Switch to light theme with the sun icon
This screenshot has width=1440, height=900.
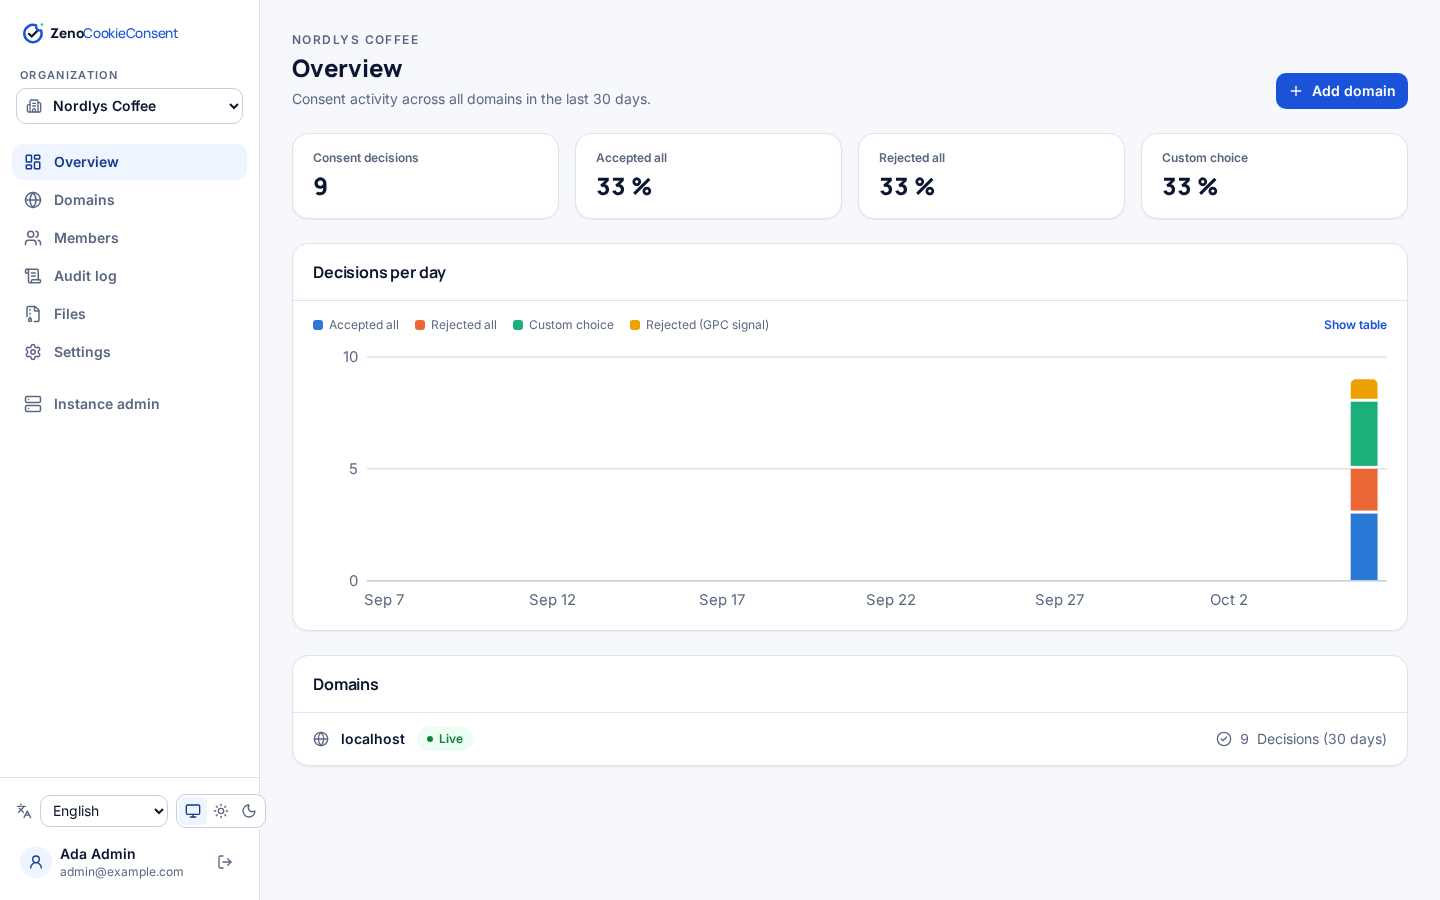click(x=221, y=811)
